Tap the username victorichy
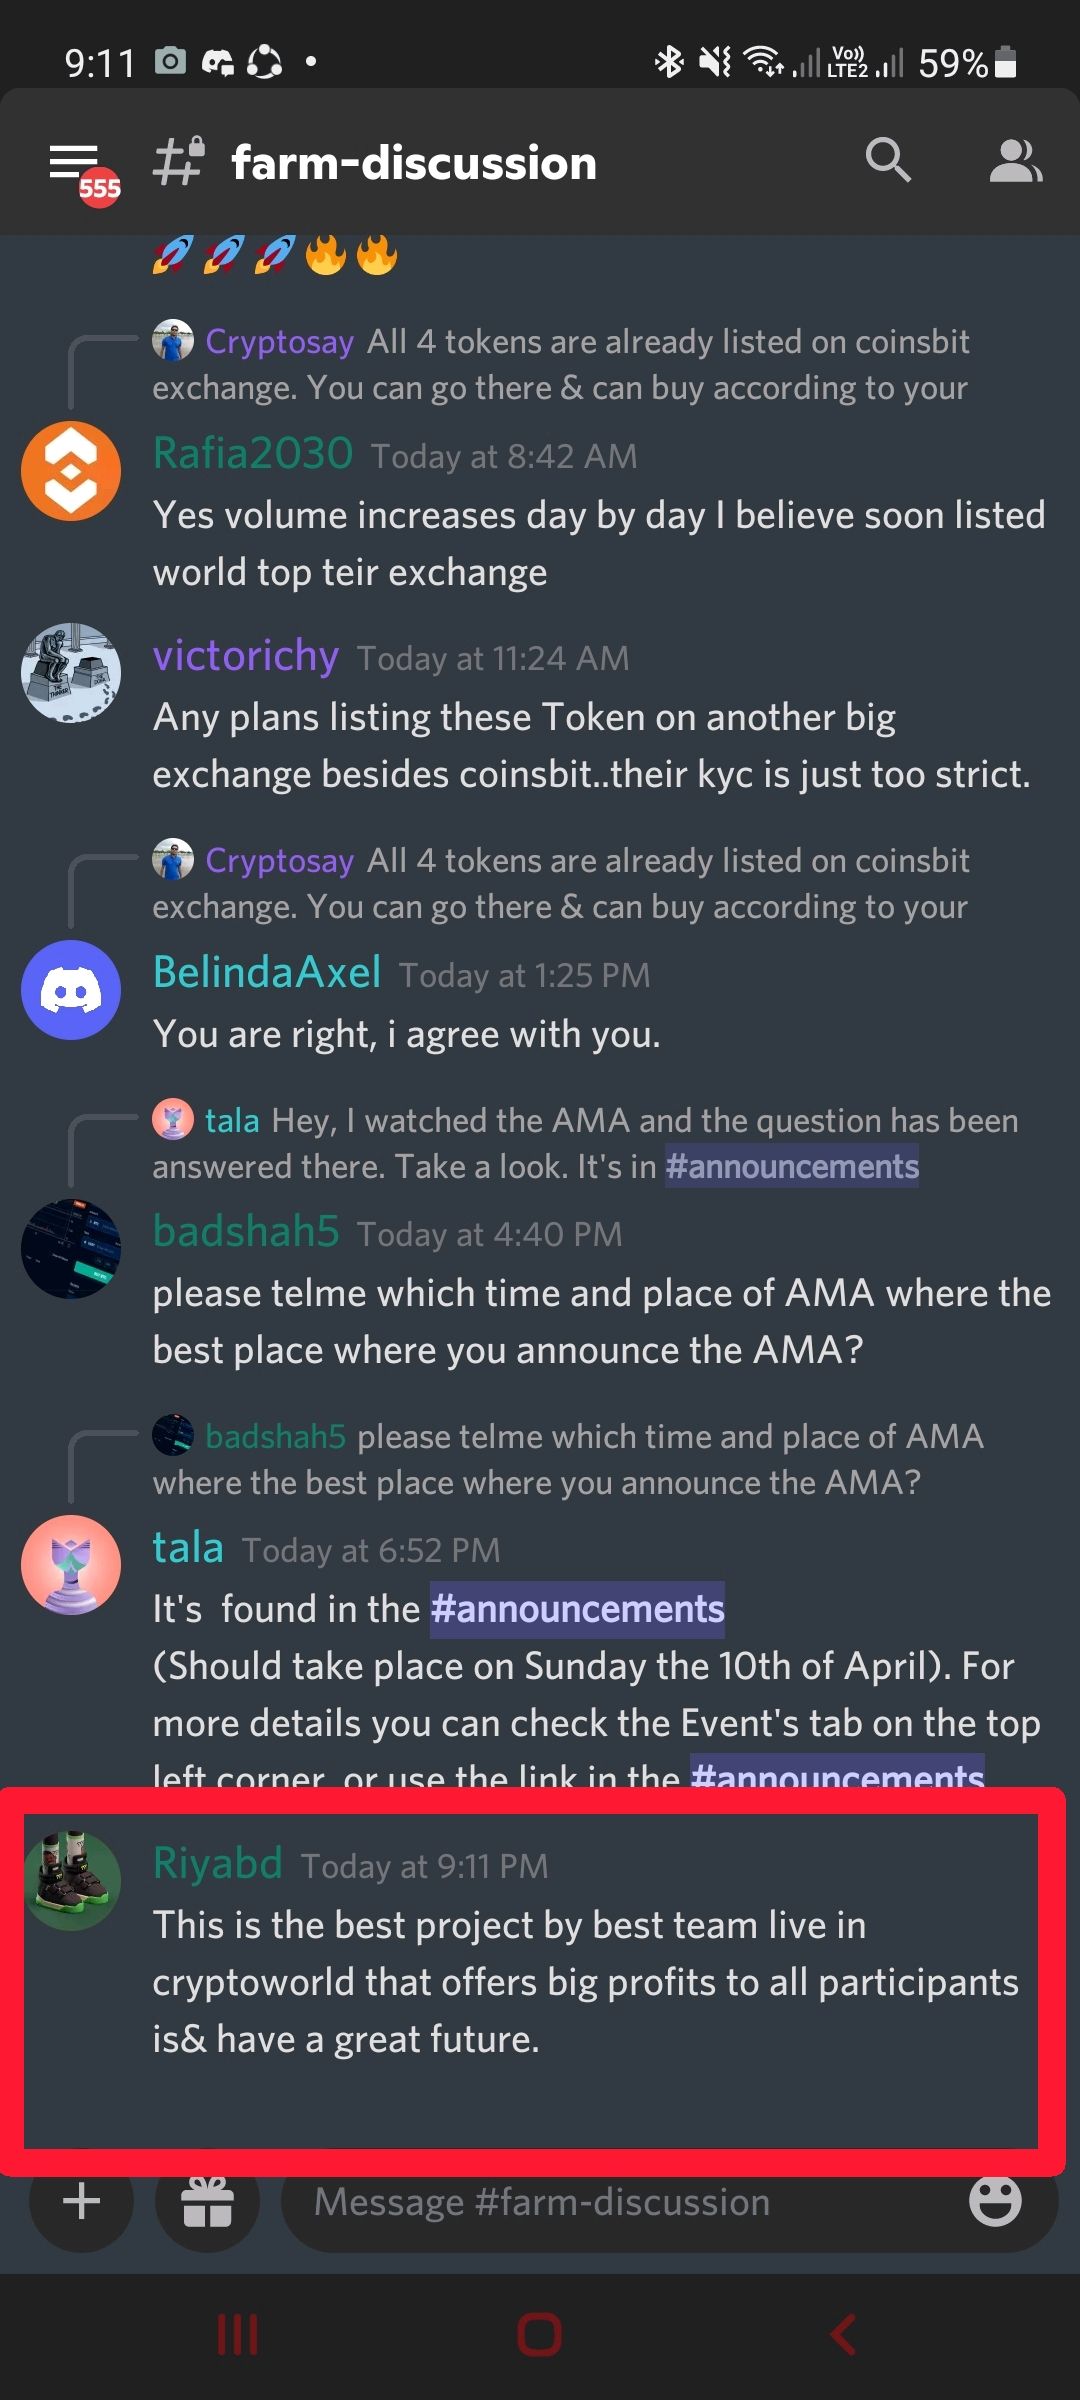The width and height of the screenshot is (1080, 2400). (246, 656)
